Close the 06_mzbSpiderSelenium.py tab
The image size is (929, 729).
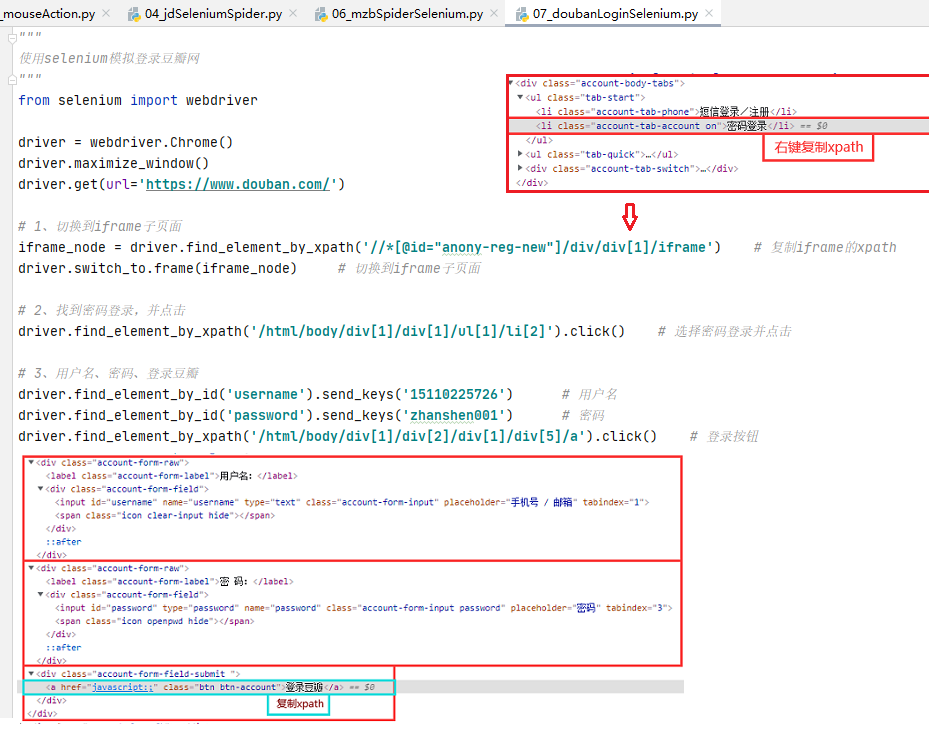coord(494,13)
